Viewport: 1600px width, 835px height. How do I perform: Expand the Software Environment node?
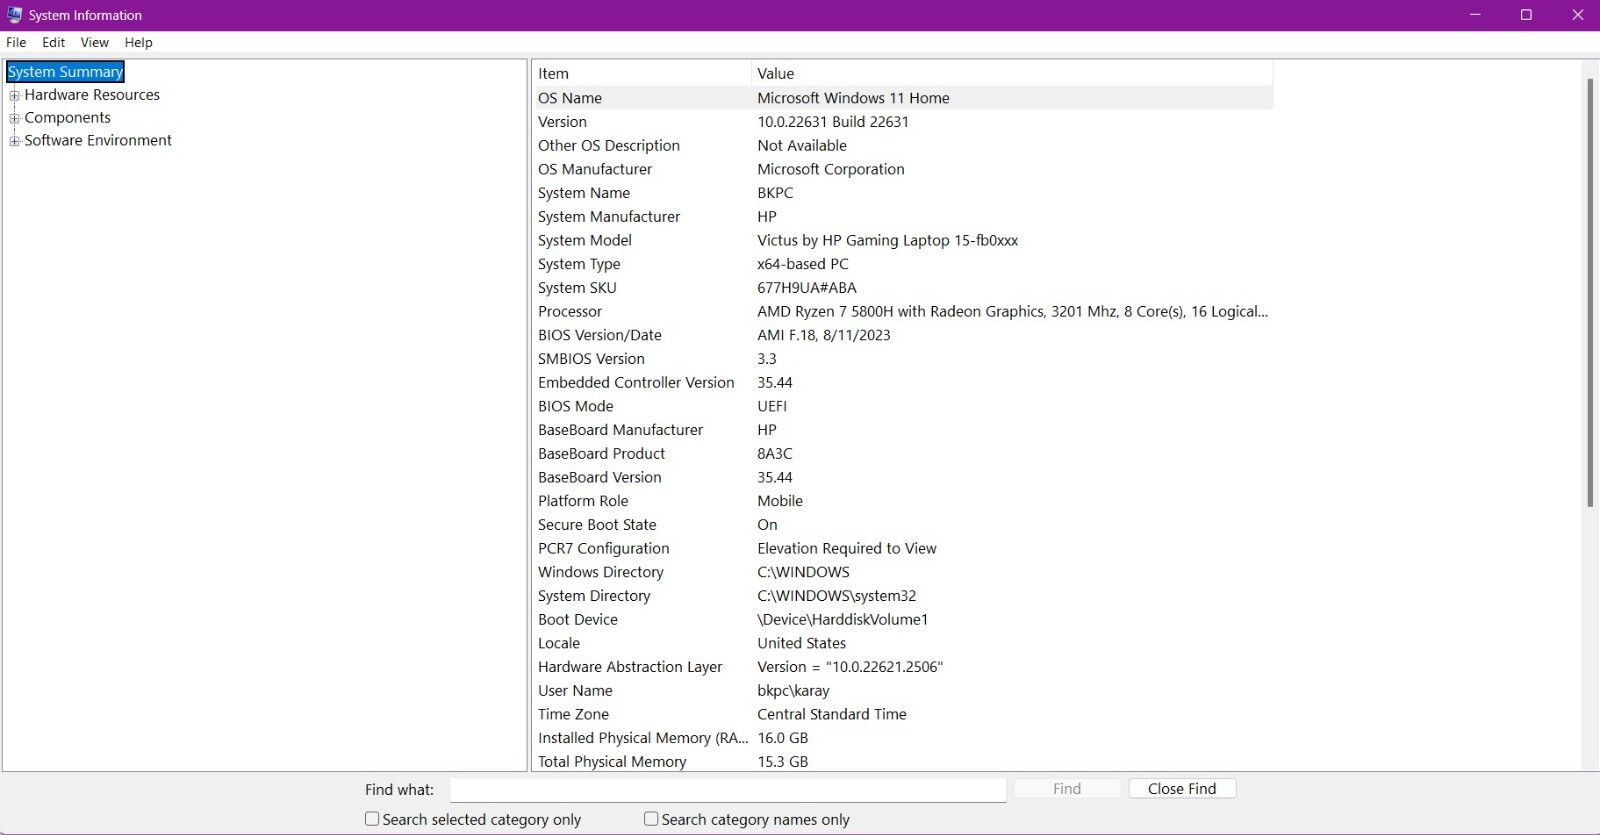(15, 142)
